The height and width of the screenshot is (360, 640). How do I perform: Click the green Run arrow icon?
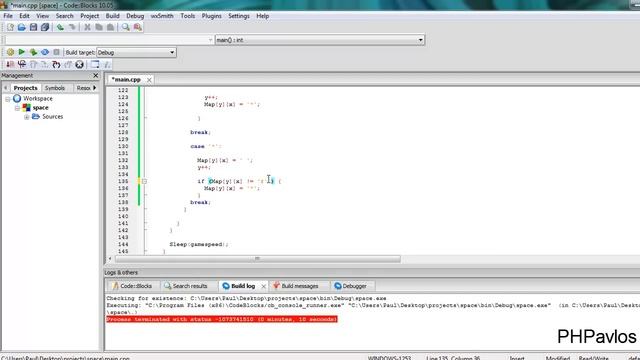(22, 52)
